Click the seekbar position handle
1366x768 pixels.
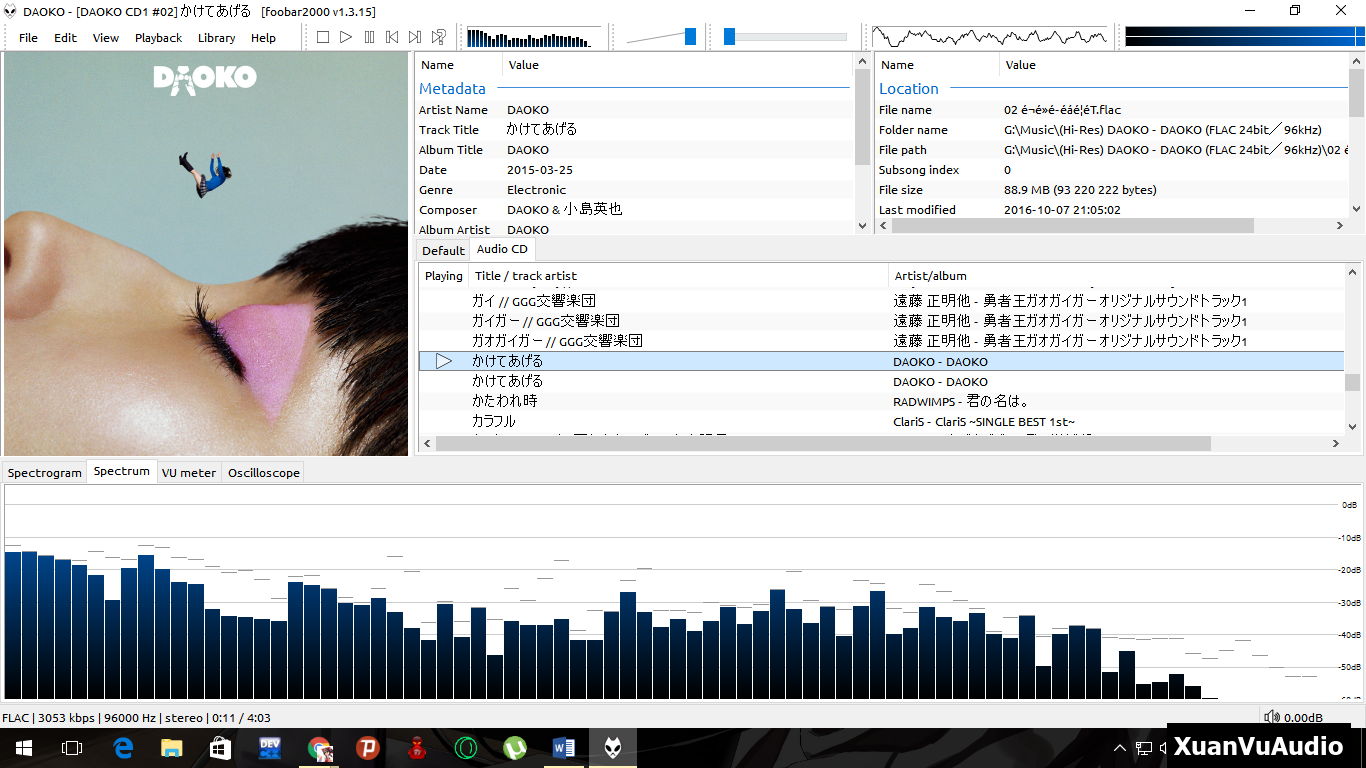(x=729, y=37)
